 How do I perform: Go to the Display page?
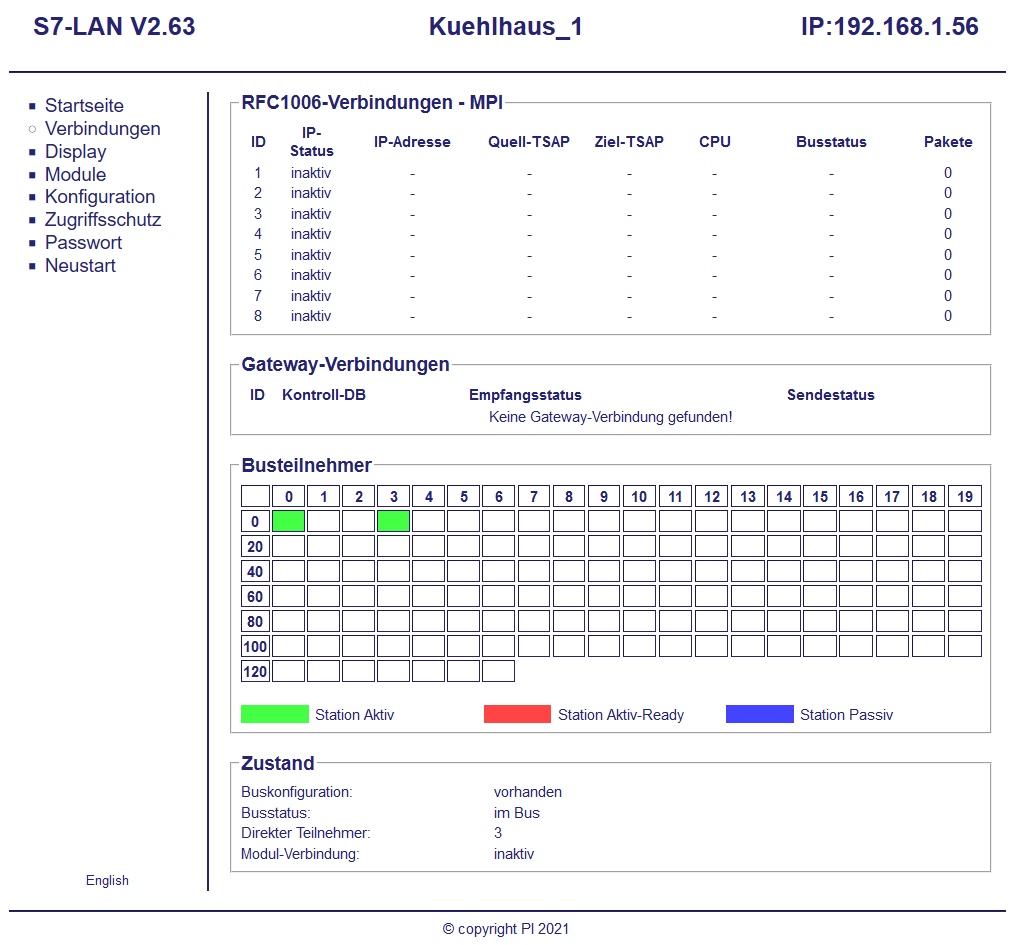tap(75, 152)
